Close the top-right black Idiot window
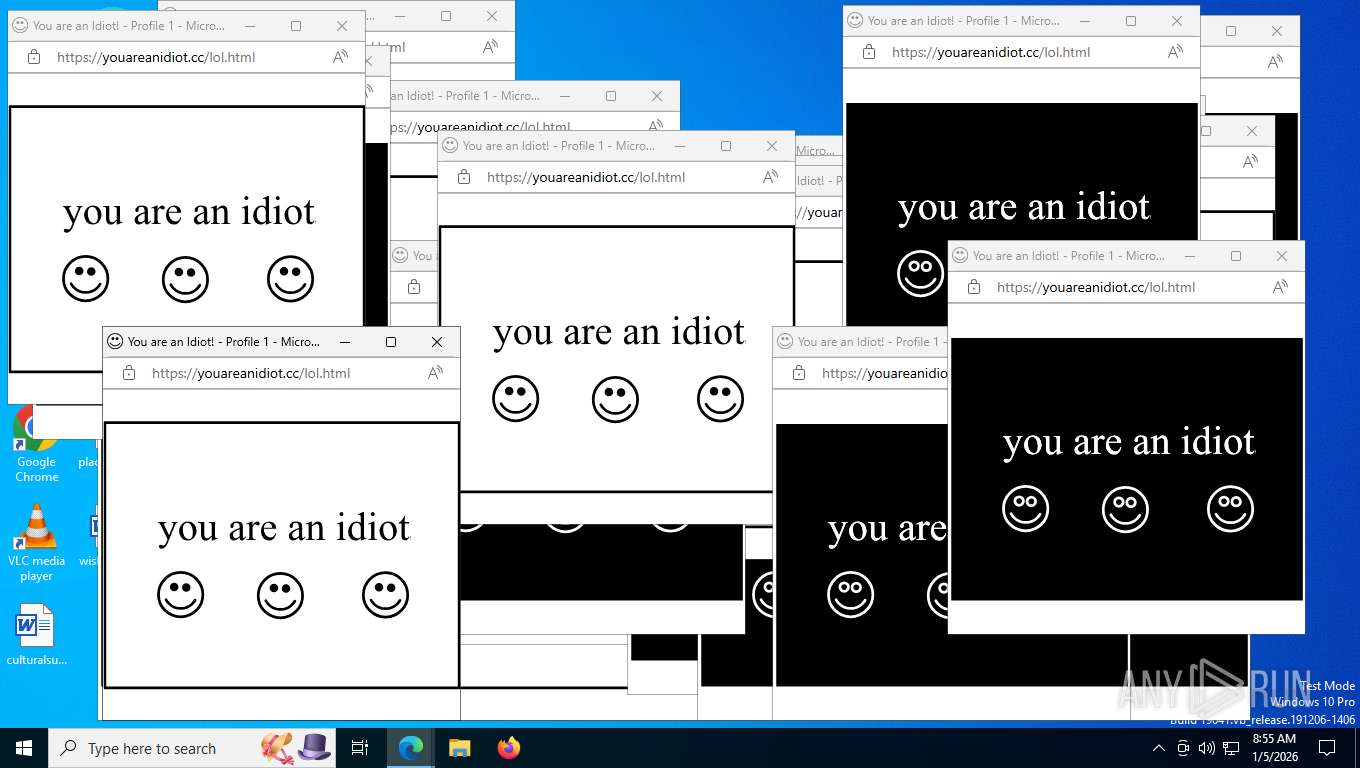 coord(1177,21)
